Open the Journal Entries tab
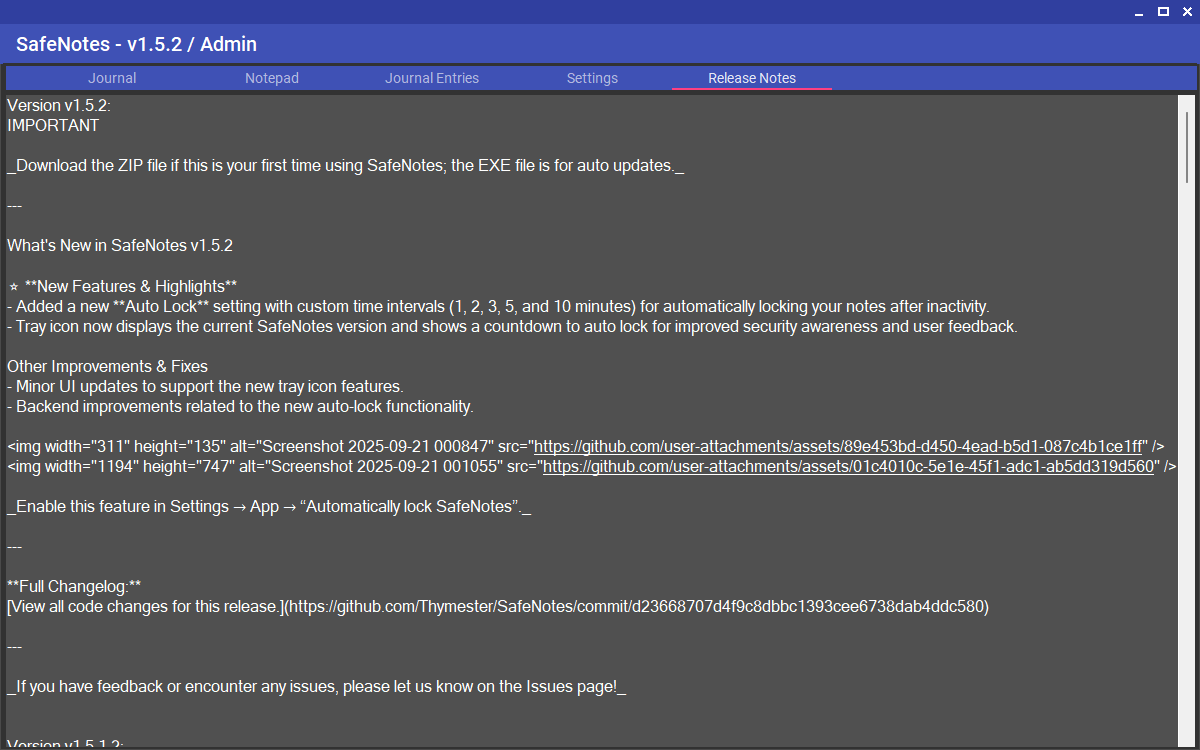The width and height of the screenshot is (1200, 750). [432, 78]
